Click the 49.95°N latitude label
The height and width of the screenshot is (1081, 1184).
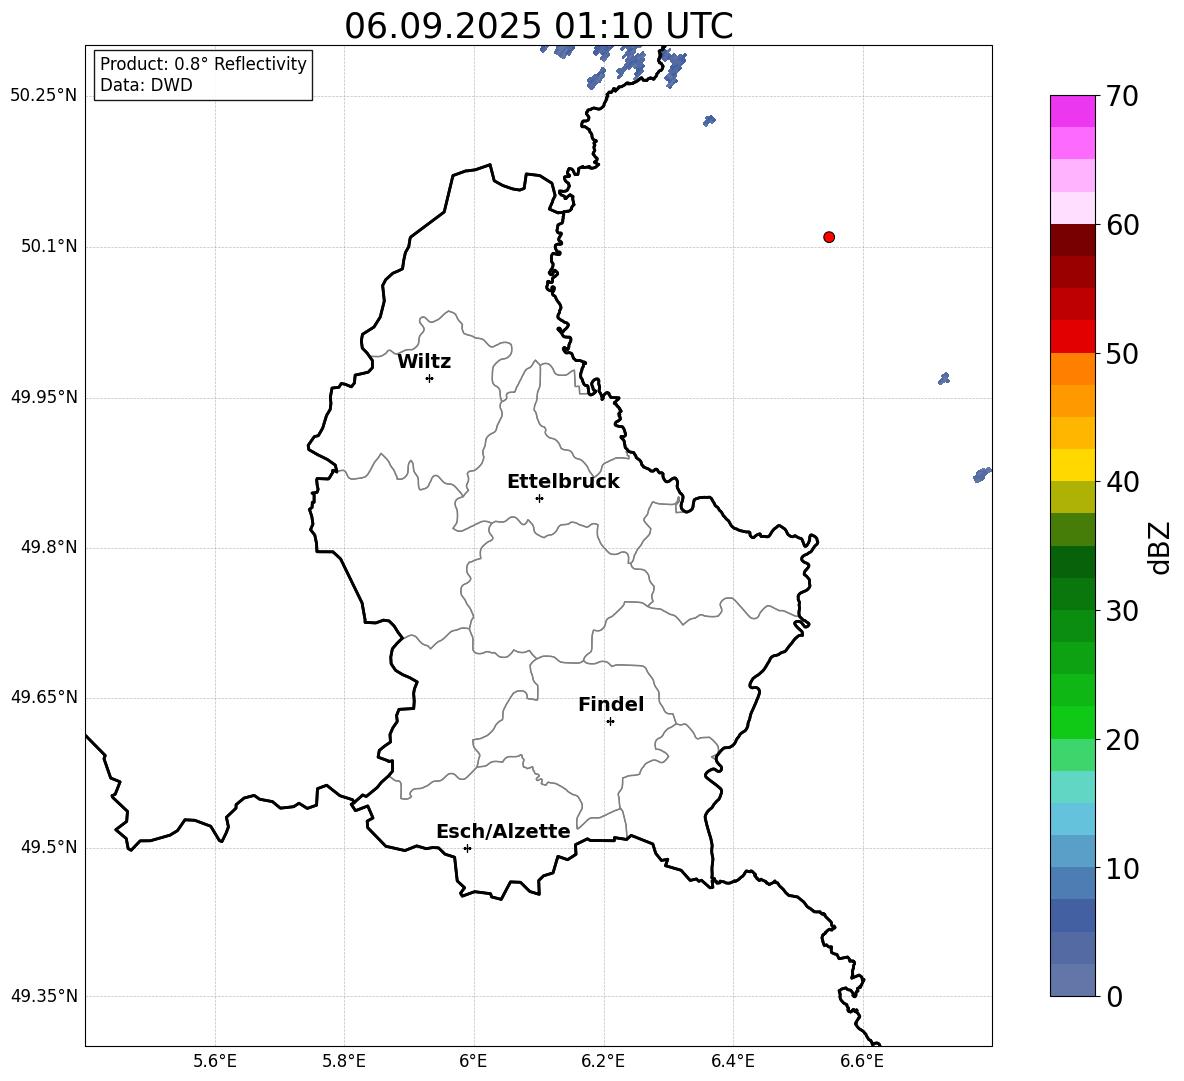(x=44, y=397)
